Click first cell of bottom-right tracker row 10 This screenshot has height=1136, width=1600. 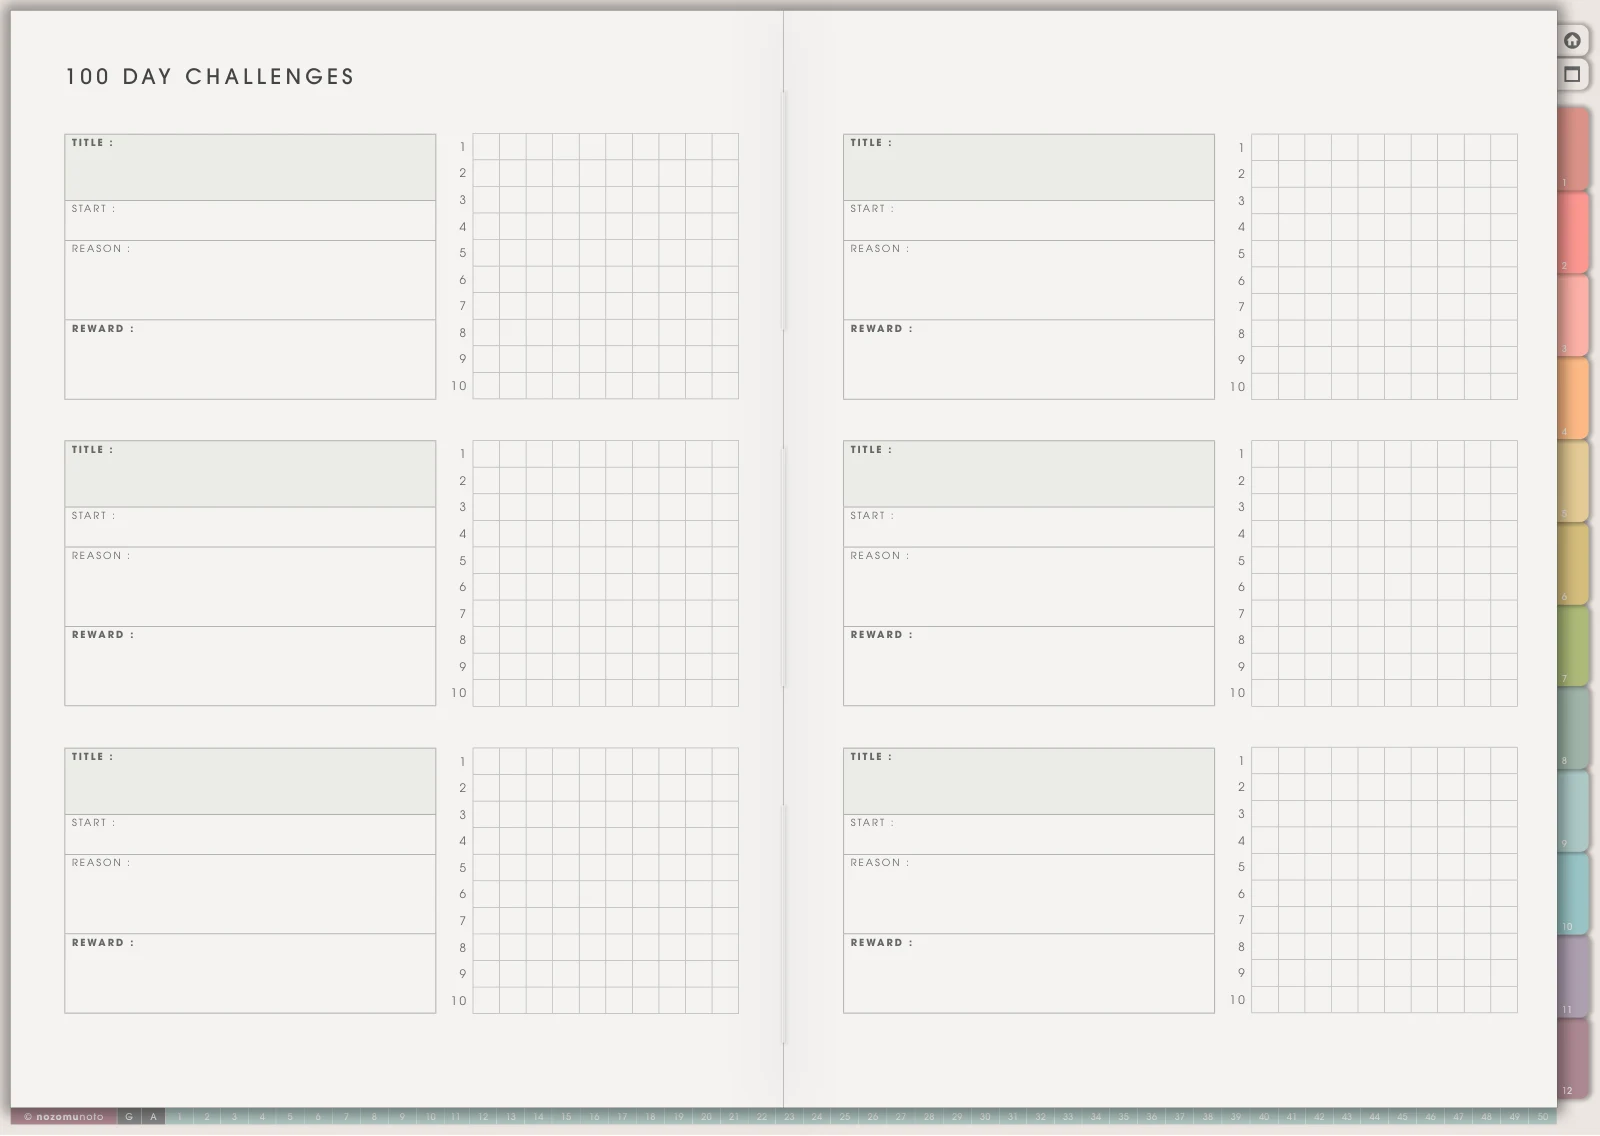pyautogui.click(x=1265, y=1000)
